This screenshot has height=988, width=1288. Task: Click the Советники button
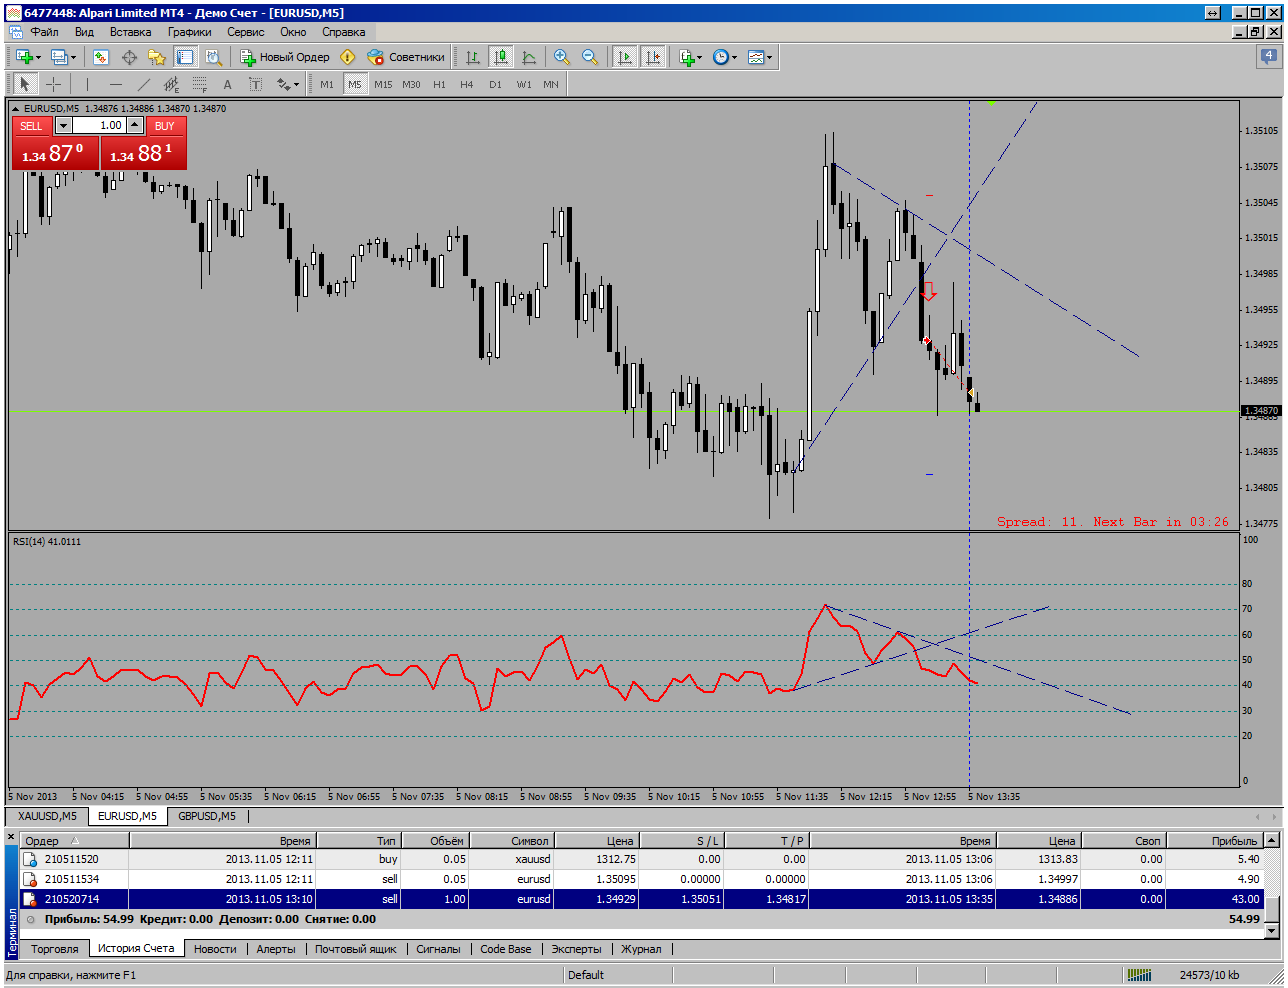tap(406, 57)
